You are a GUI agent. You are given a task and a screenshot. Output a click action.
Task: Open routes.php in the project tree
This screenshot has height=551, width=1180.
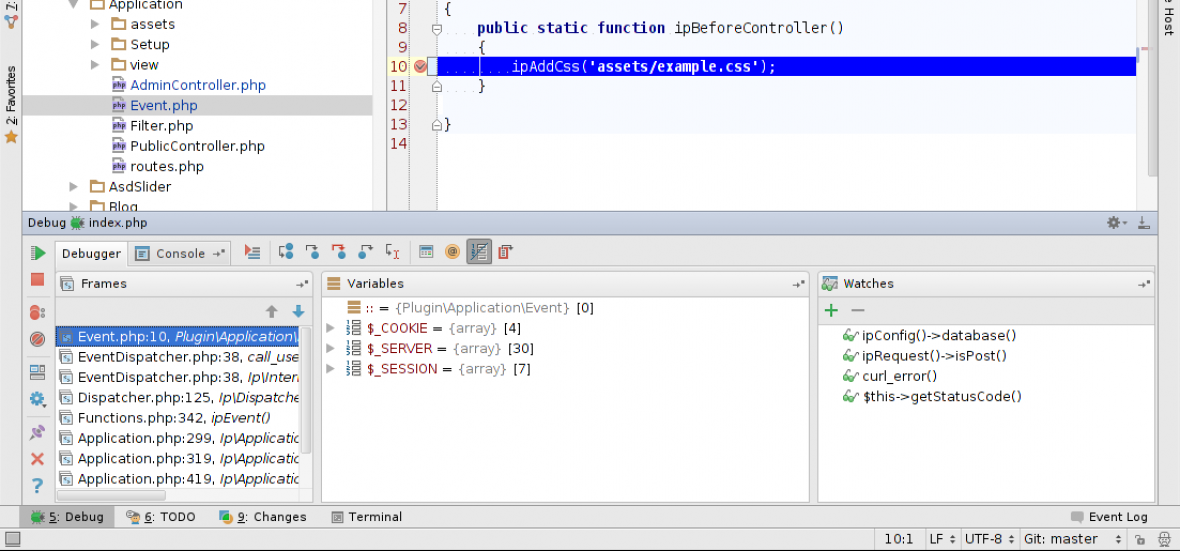coord(166,166)
